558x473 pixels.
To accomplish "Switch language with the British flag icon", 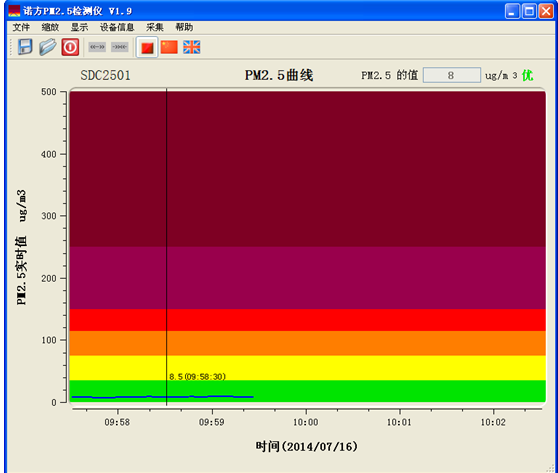I will [x=192, y=47].
